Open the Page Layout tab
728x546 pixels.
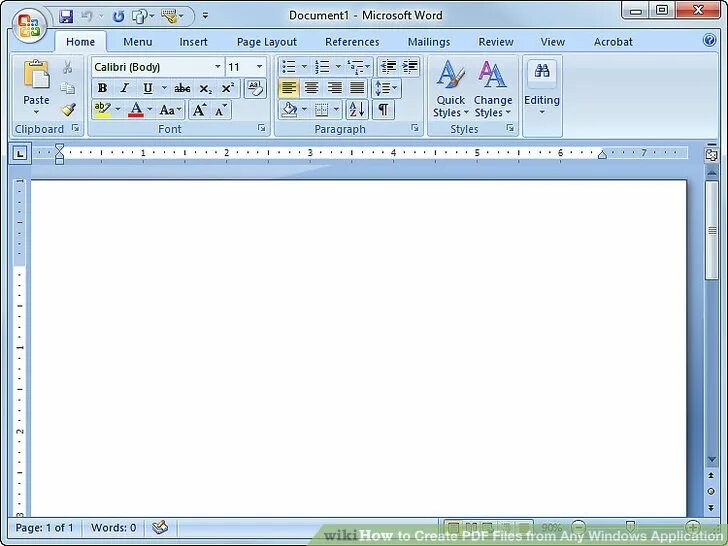[266, 42]
